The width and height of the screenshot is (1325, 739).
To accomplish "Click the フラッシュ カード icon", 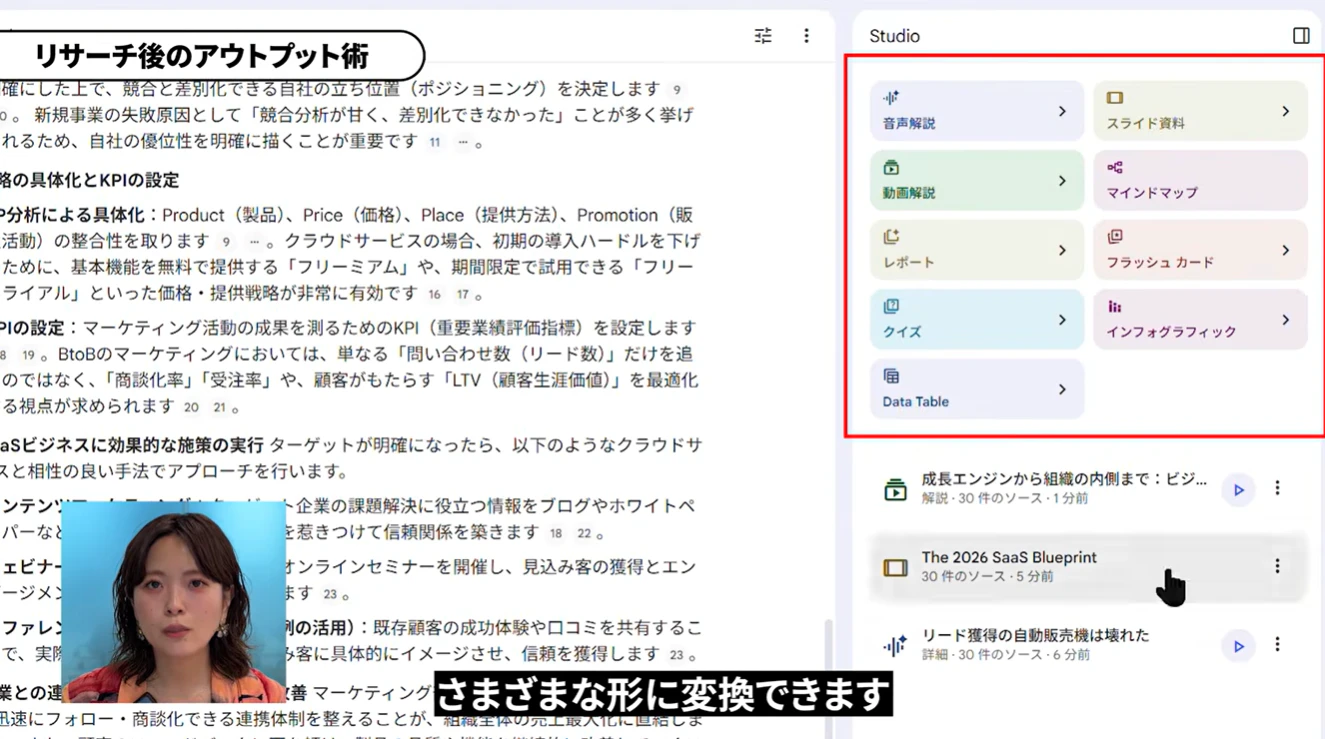I will coord(1115,237).
